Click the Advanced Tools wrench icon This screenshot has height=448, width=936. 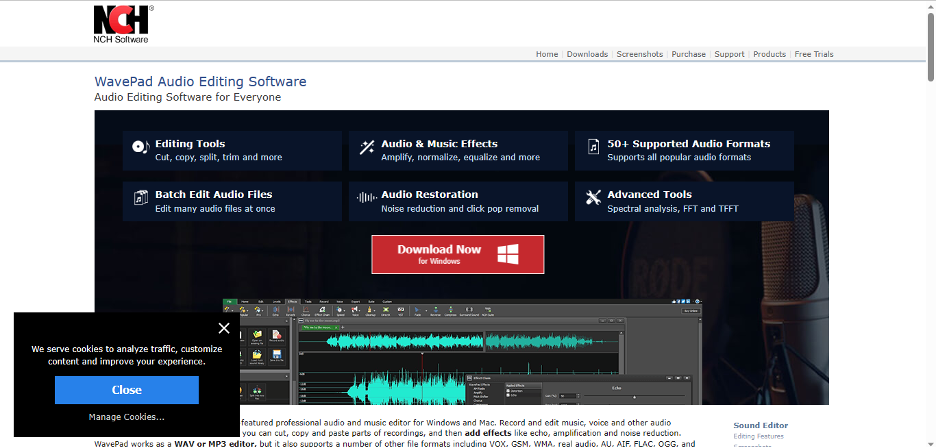click(593, 198)
